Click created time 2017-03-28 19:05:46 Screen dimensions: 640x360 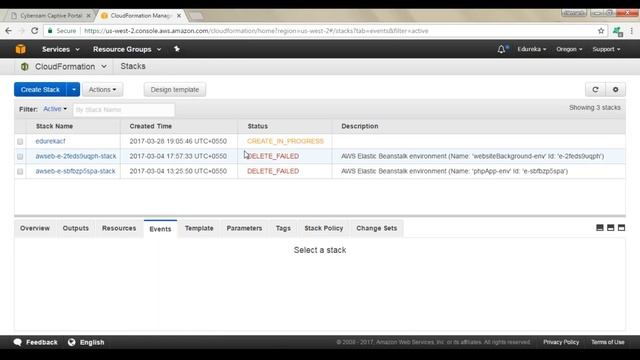(178, 141)
